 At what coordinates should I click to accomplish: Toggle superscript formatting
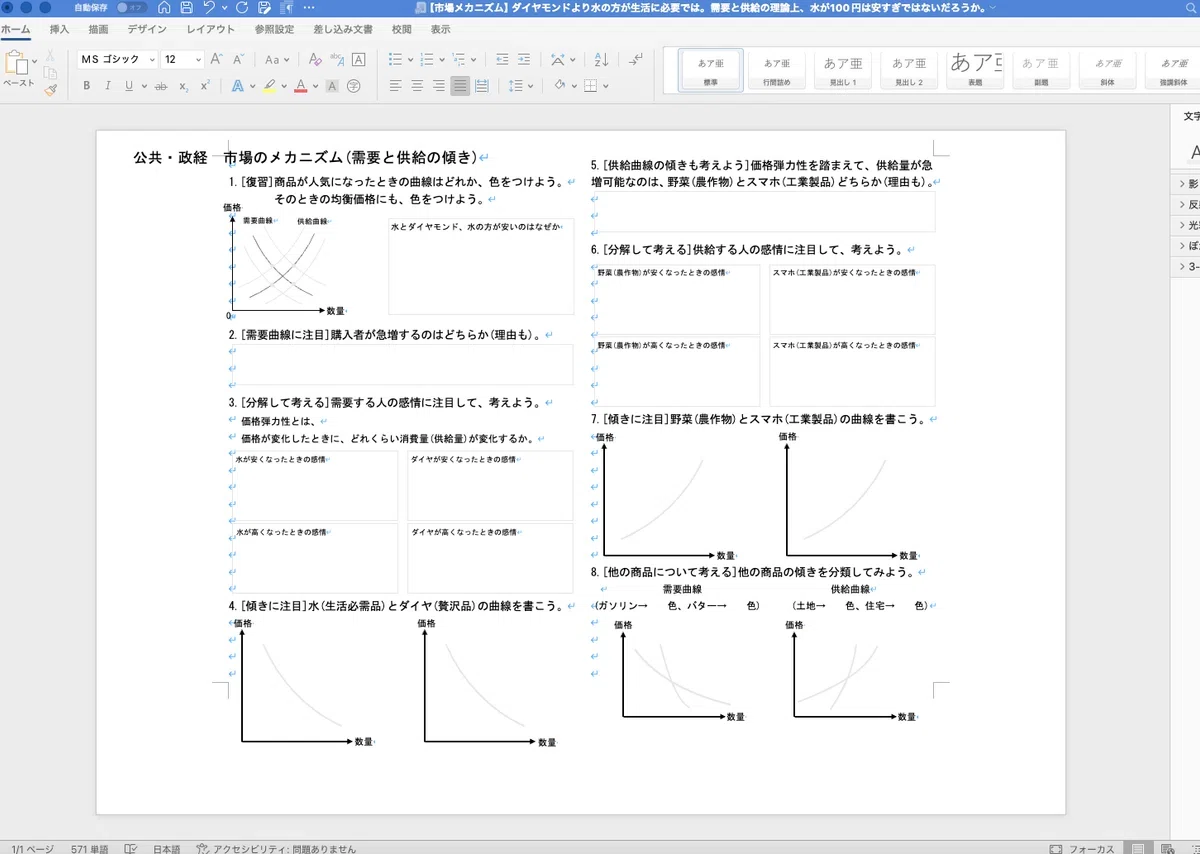coord(205,86)
